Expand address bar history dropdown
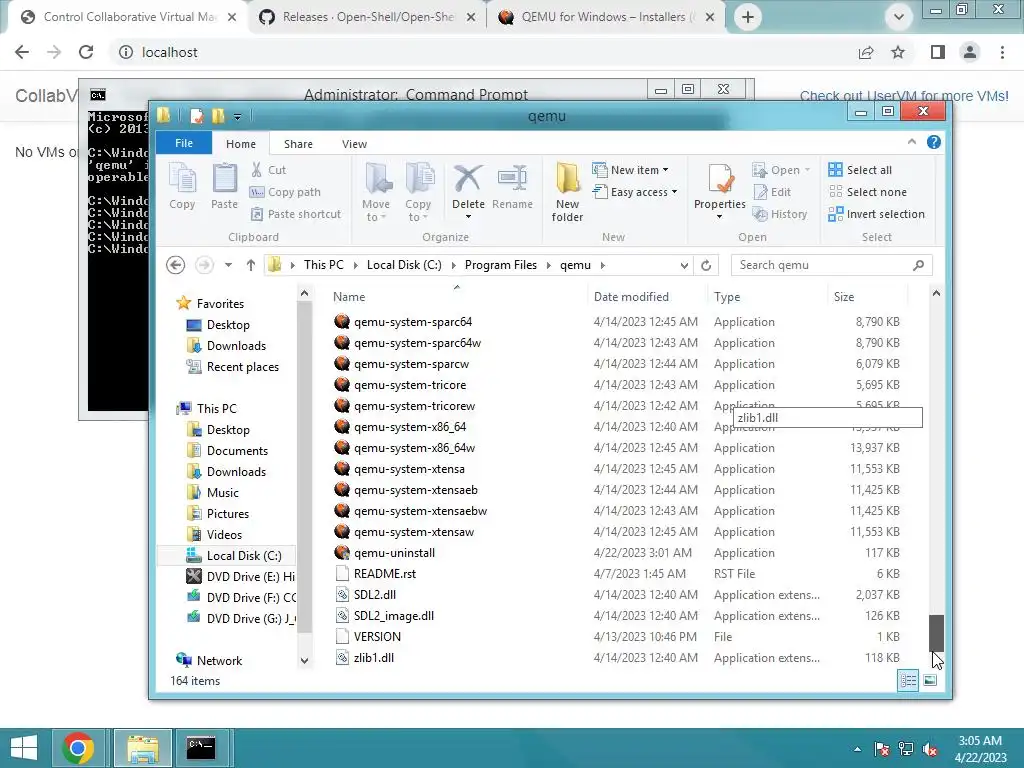This screenshot has height=768, width=1024. (684, 265)
